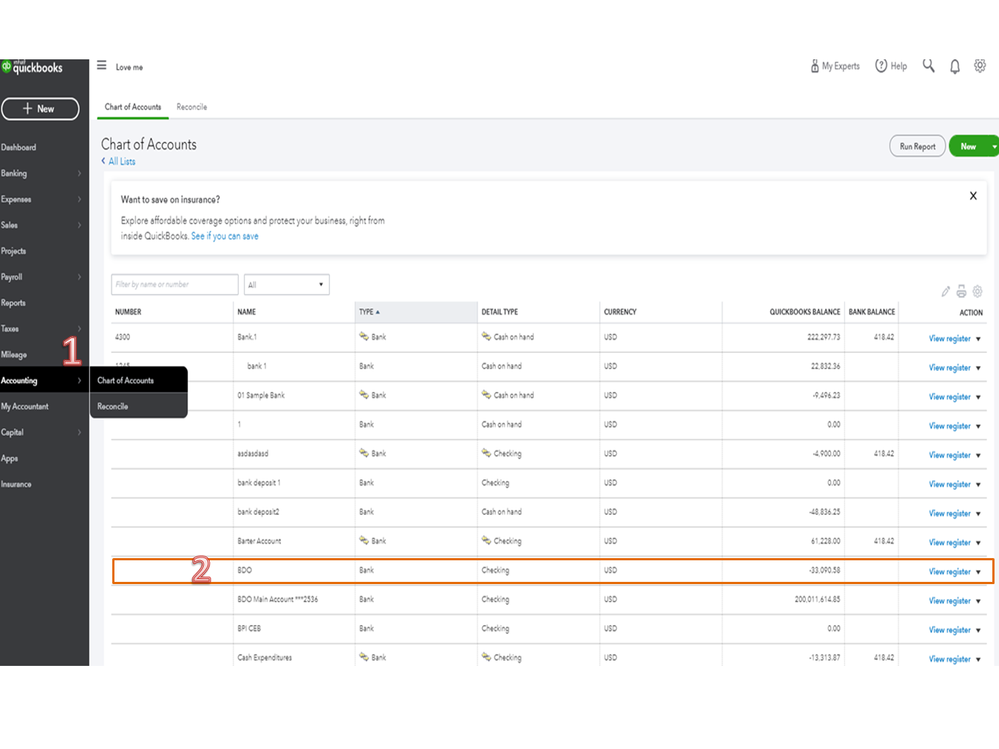This screenshot has width=999, height=749.
Task: Follow the See if you can save link
Action: [x=225, y=236]
